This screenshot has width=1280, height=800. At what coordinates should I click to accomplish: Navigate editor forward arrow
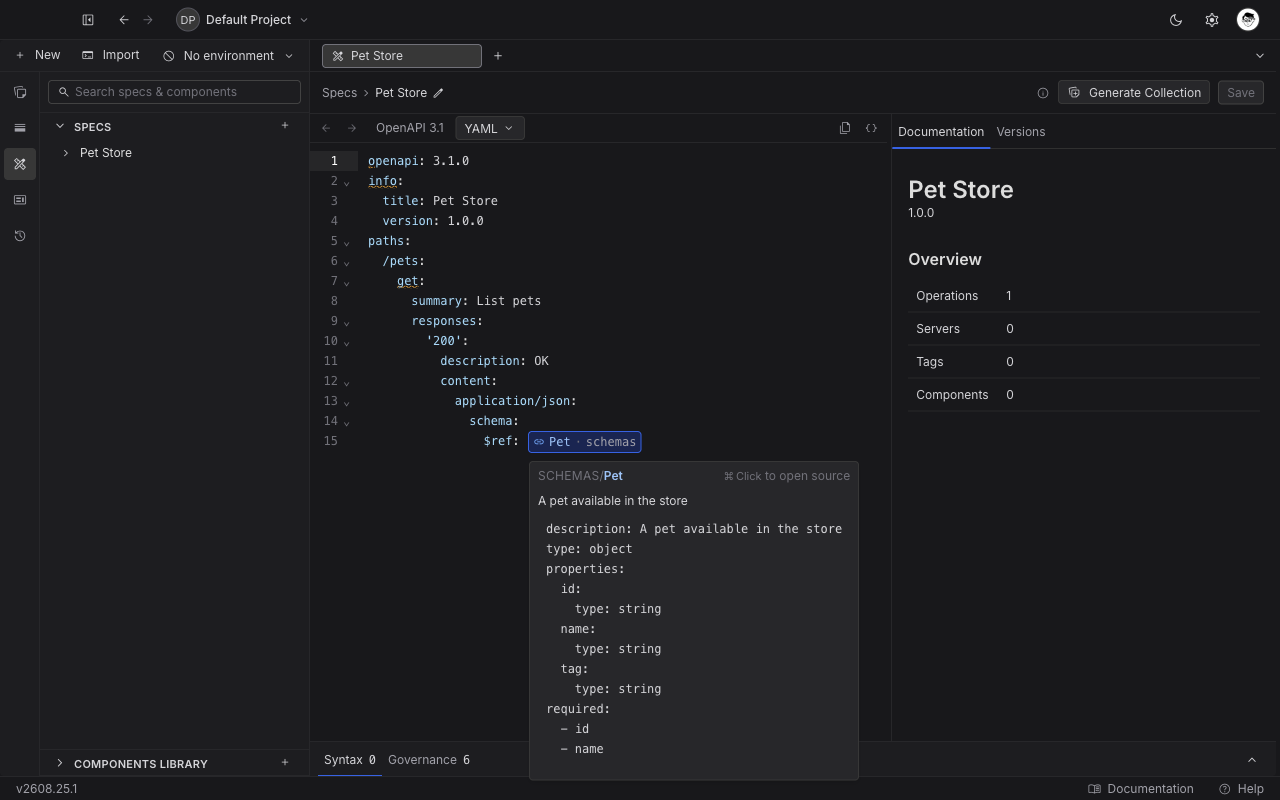352,128
